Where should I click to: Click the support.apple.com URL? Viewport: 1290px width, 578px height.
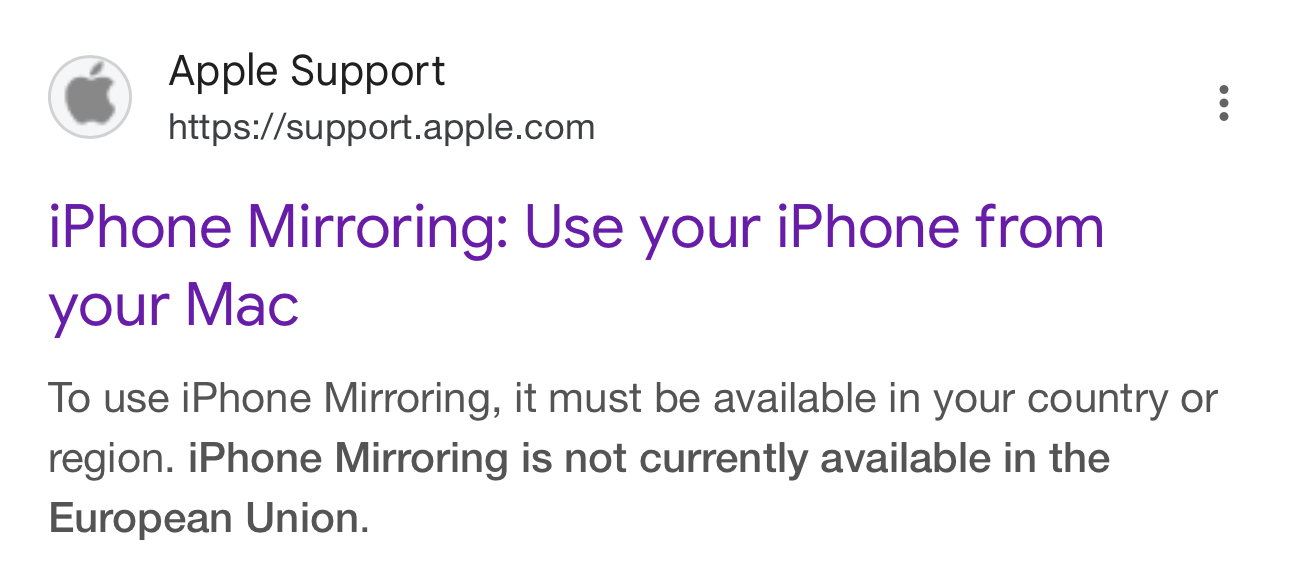[381, 127]
